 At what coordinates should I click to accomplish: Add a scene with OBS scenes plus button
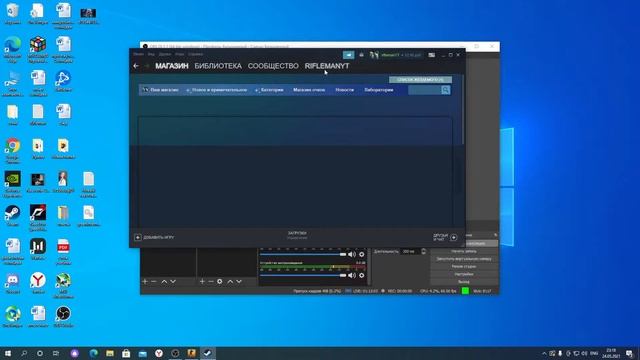[145, 282]
